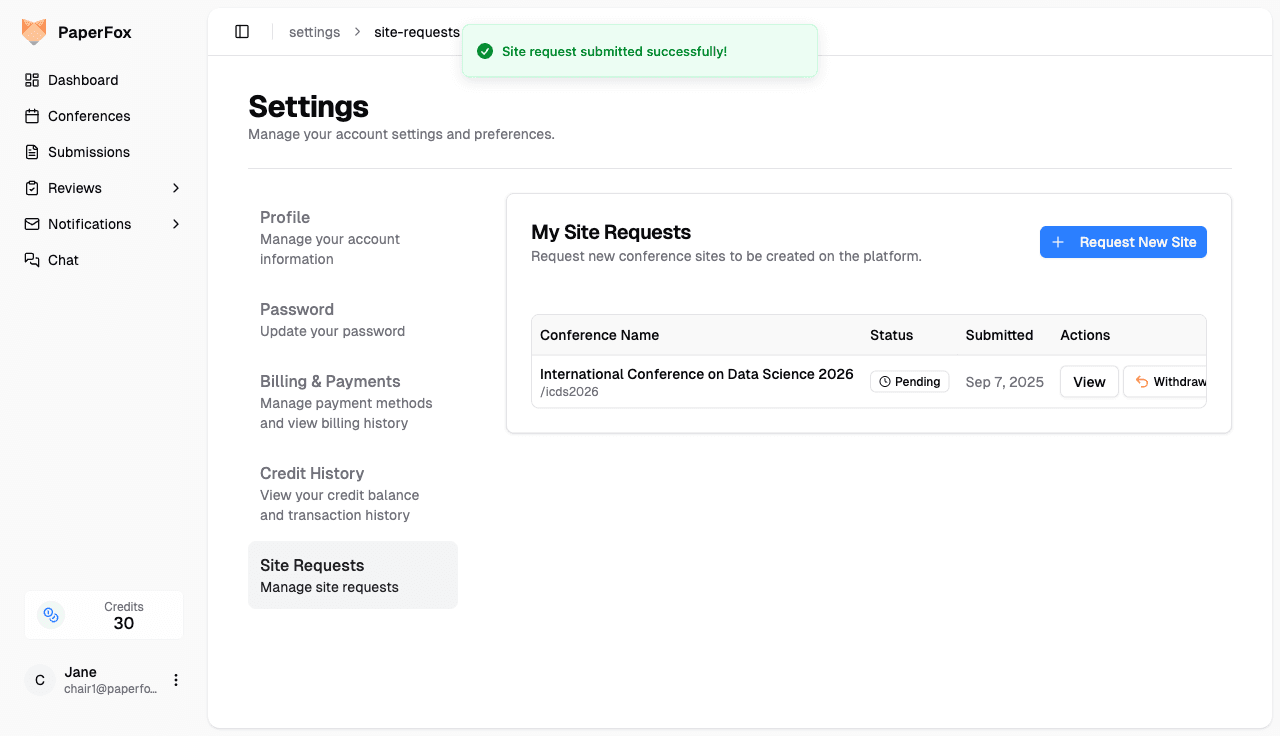
Task: Click Jane's avatar circle
Action: click(40, 680)
